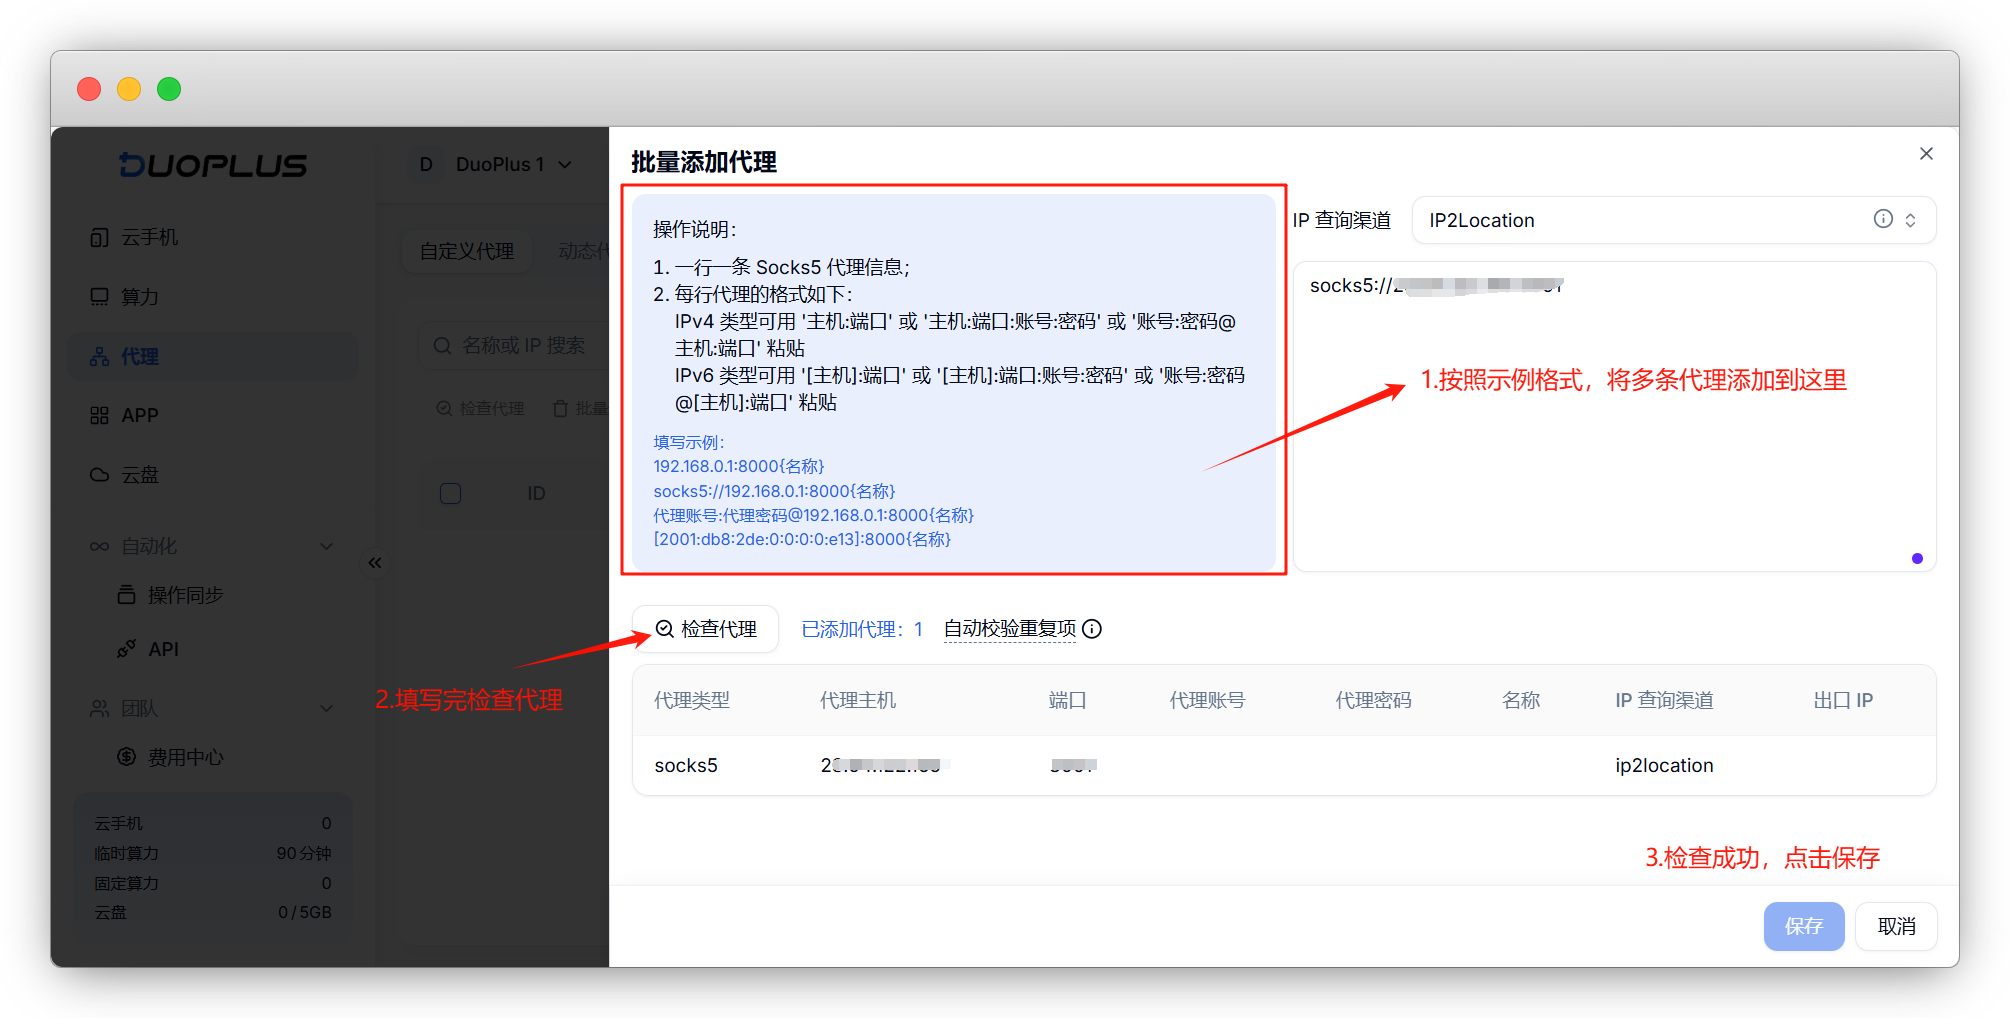Close the 批量添加代理 dialog with the X
The image size is (2010, 1018).
point(1926,154)
